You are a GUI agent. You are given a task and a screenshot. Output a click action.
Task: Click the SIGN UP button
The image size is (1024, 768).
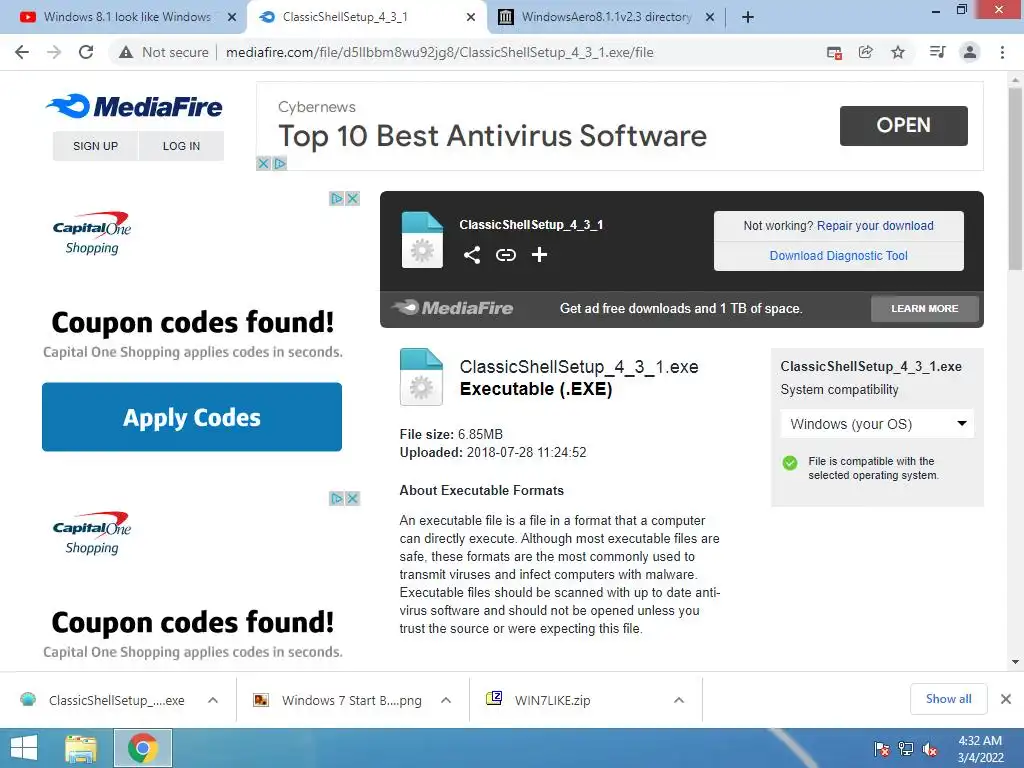point(95,146)
